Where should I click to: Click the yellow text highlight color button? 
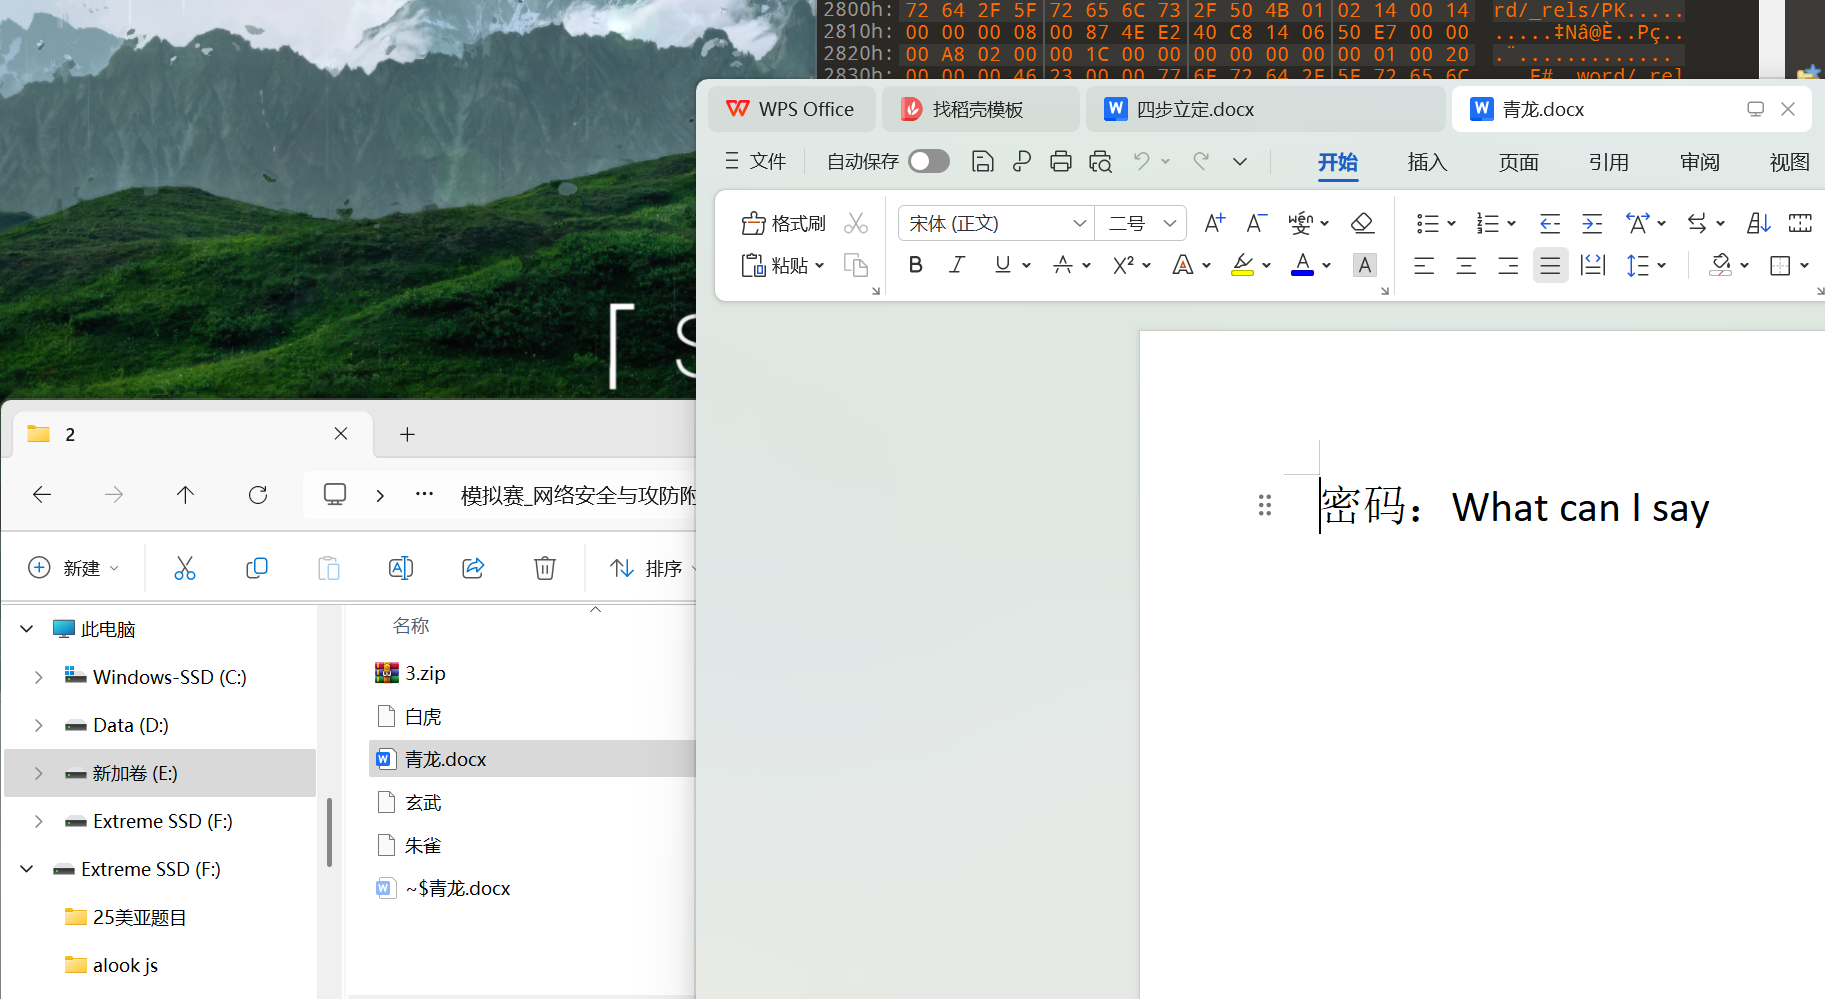(1242, 265)
